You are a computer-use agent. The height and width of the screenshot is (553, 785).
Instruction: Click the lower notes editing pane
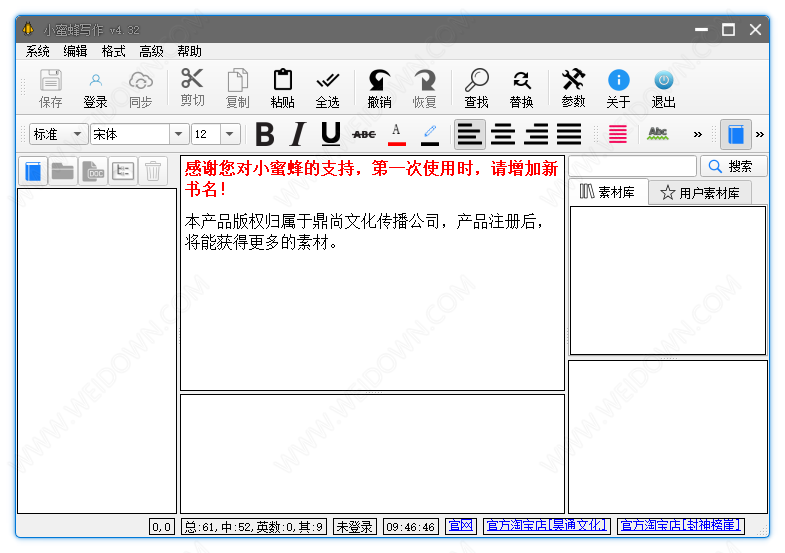coord(372,453)
